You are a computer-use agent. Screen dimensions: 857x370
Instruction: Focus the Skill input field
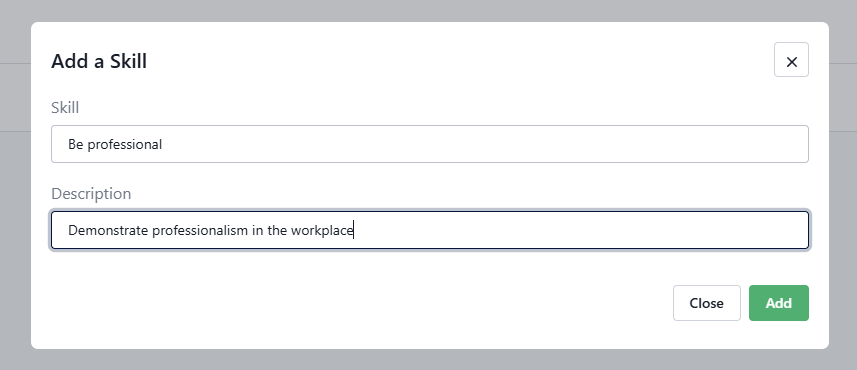click(430, 144)
